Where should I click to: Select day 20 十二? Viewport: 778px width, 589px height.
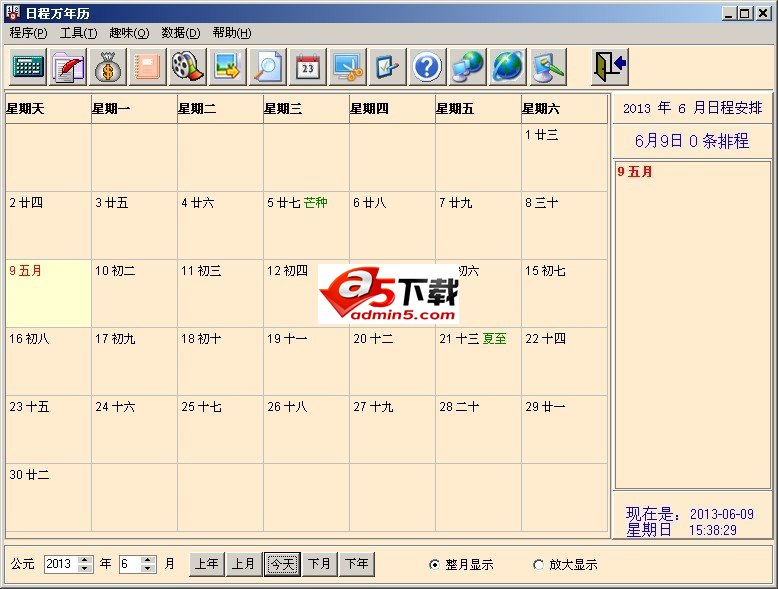pyautogui.click(x=392, y=361)
